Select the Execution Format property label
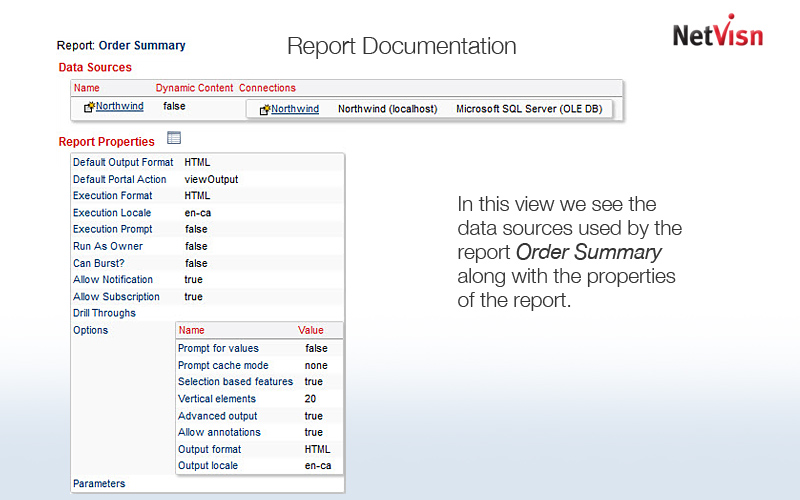800x500 pixels. pyautogui.click(x=113, y=196)
